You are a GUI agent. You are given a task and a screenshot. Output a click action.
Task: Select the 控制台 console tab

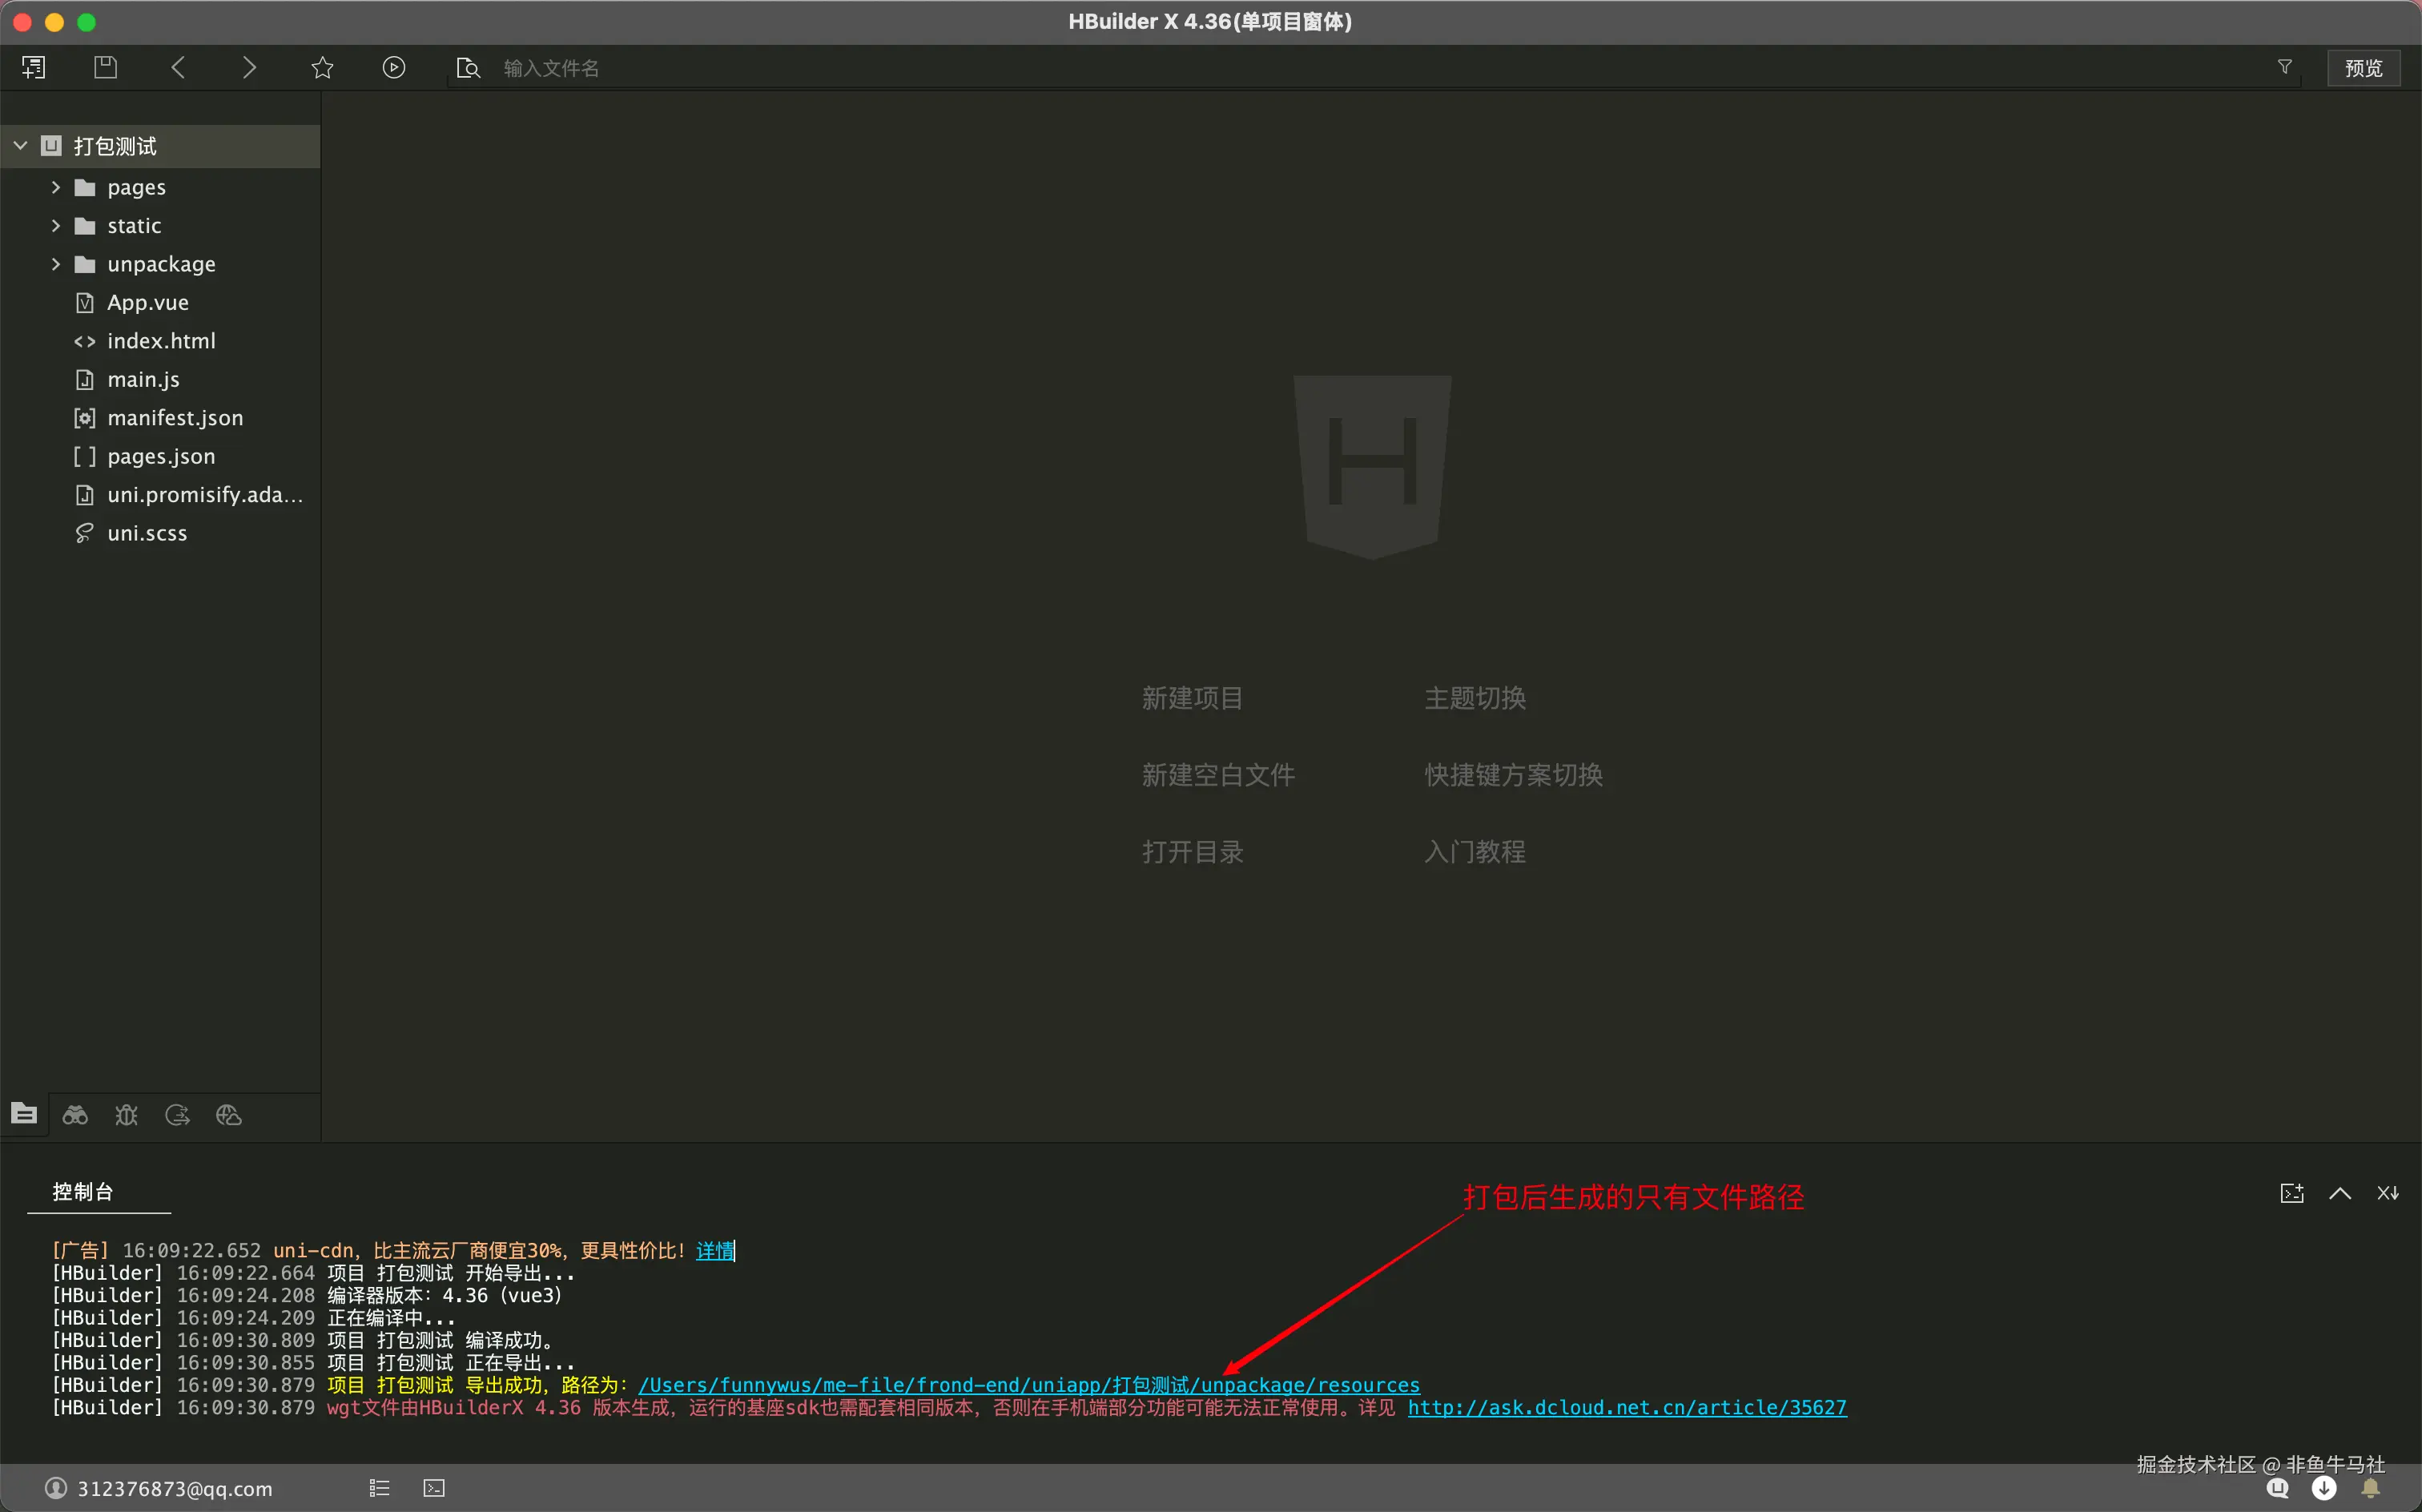click(x=83, y=1191)
